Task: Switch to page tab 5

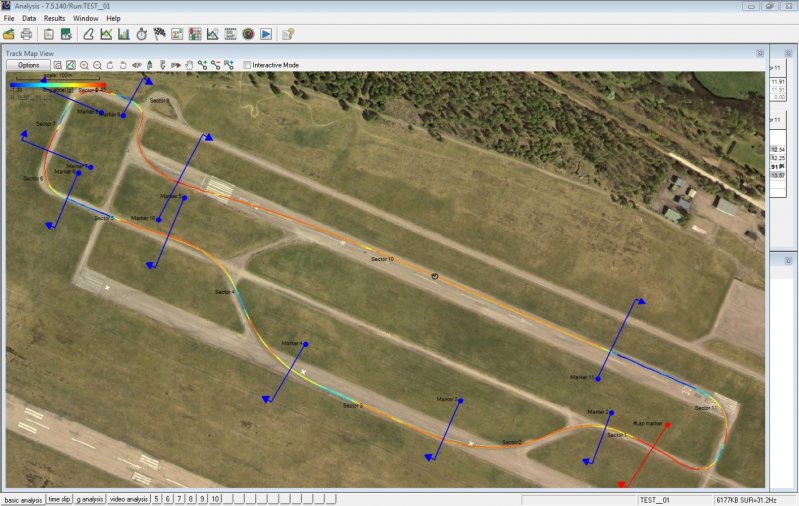Action: coord(156,499)
